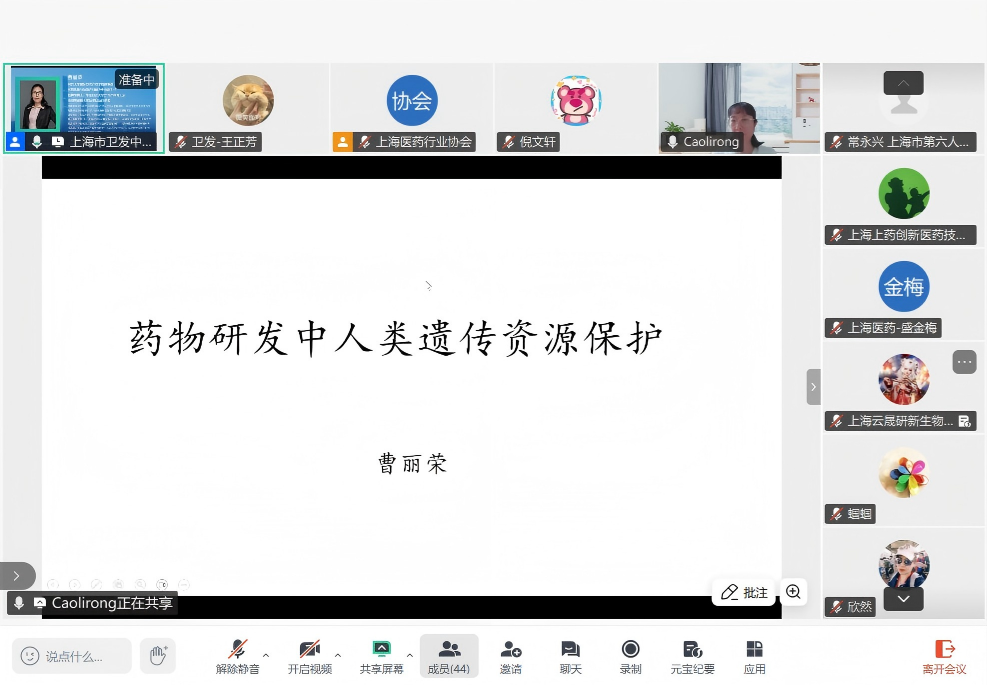987x685 pixels.
Task: Expand share options arrow next to 共享屏幕
Action: click(x=410, y=655)
